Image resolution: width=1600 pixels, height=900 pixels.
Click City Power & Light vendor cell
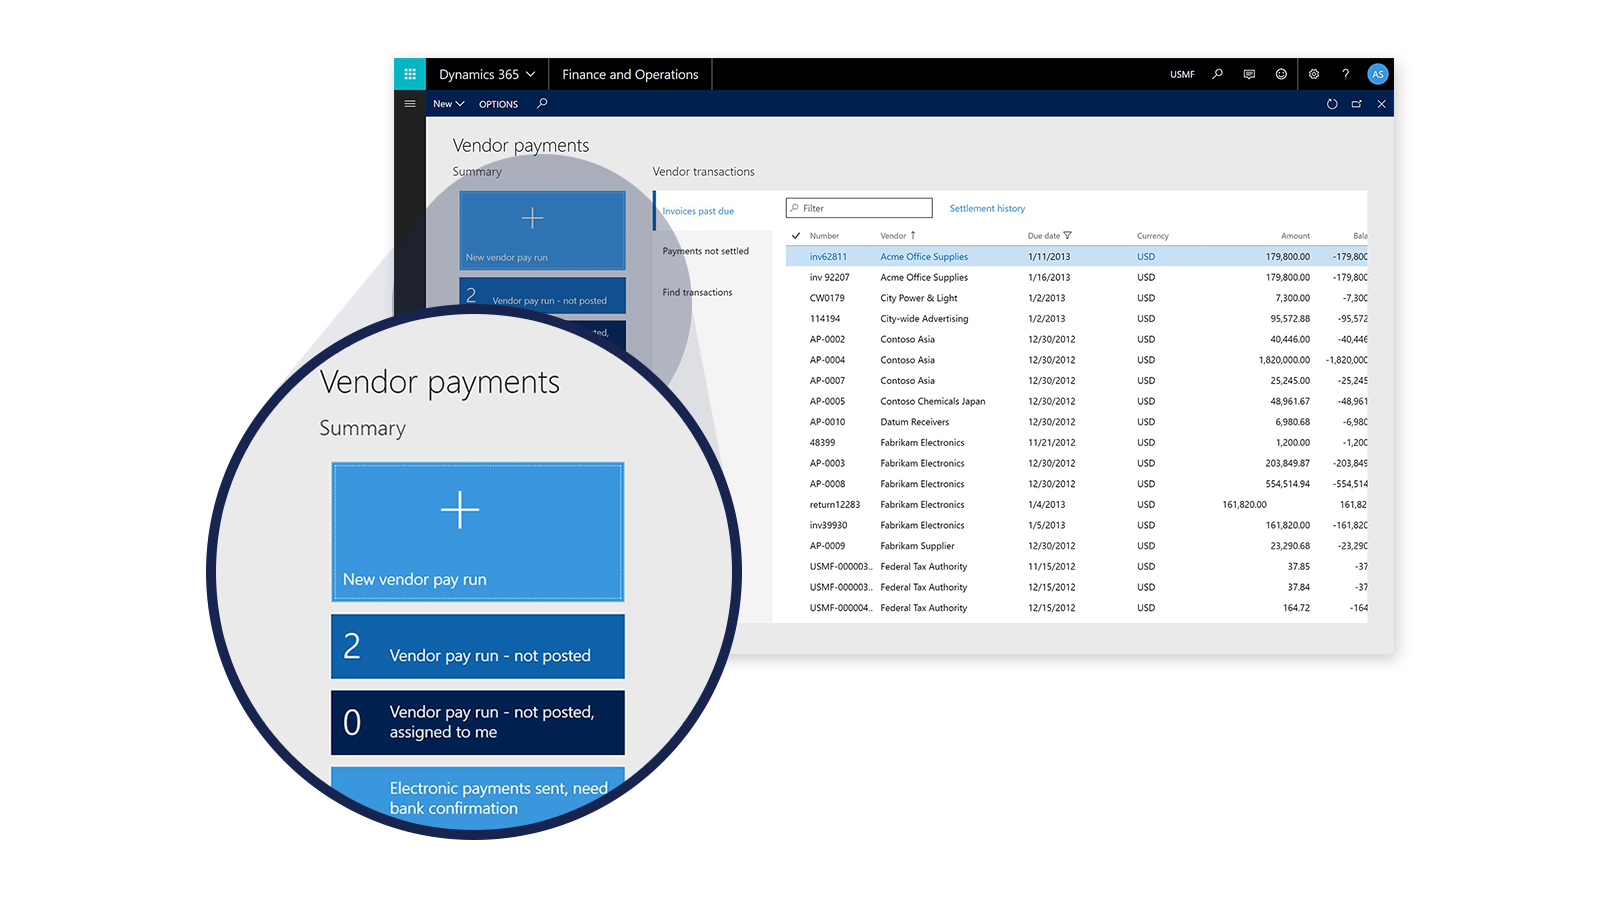[919, 298]
